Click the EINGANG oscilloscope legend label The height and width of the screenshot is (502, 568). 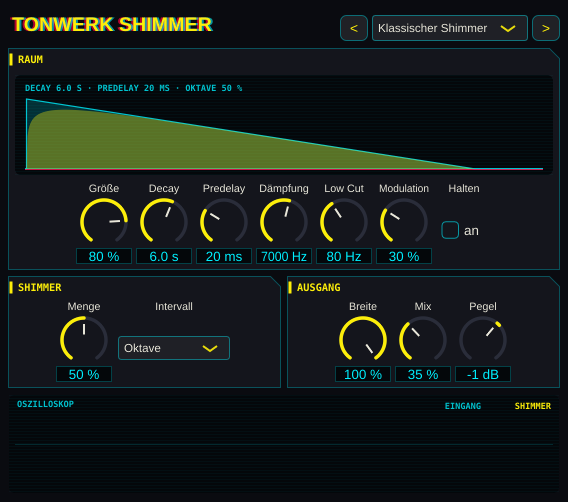463,406
